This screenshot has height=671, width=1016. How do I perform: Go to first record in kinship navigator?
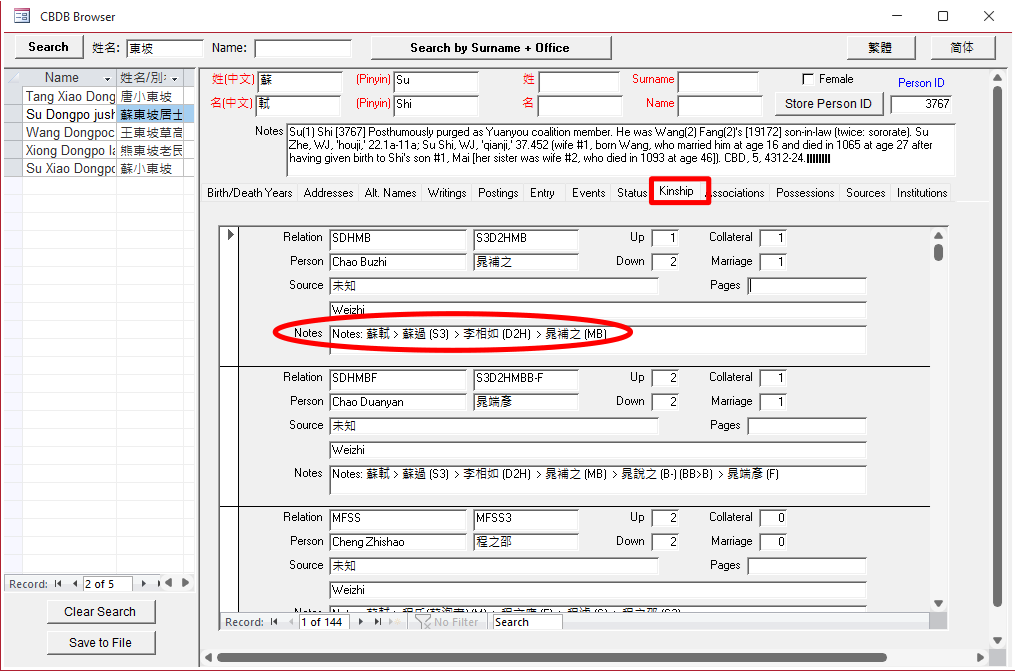(273, 622)
